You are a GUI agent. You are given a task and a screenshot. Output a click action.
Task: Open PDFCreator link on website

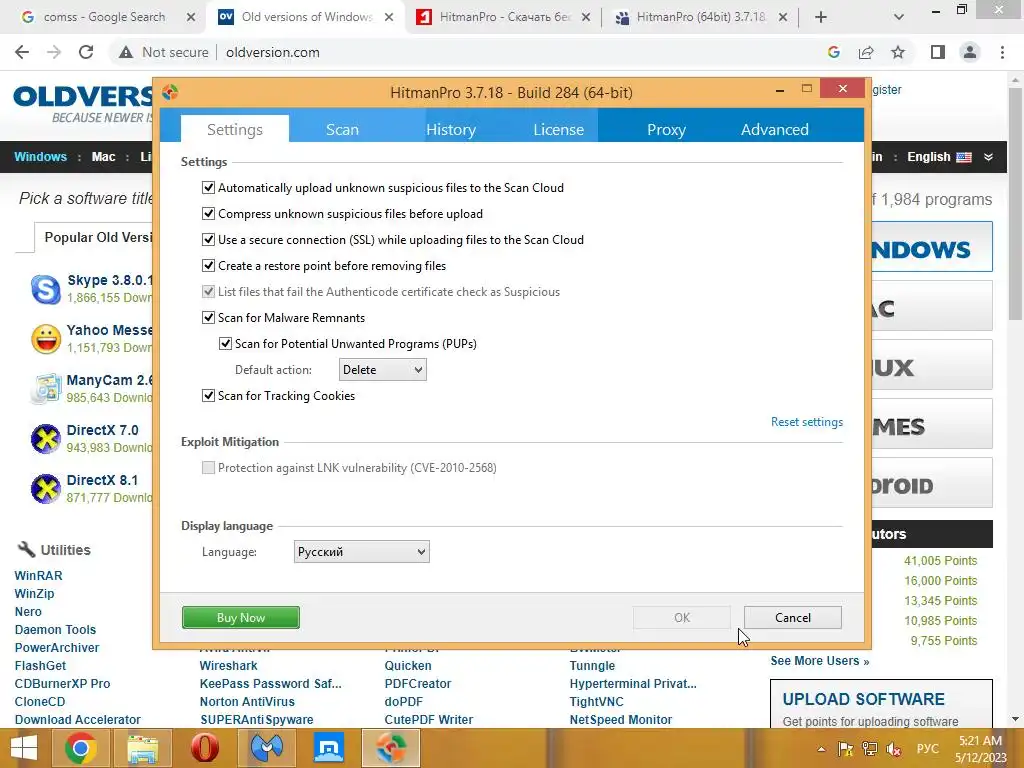(x=418, y=683)
